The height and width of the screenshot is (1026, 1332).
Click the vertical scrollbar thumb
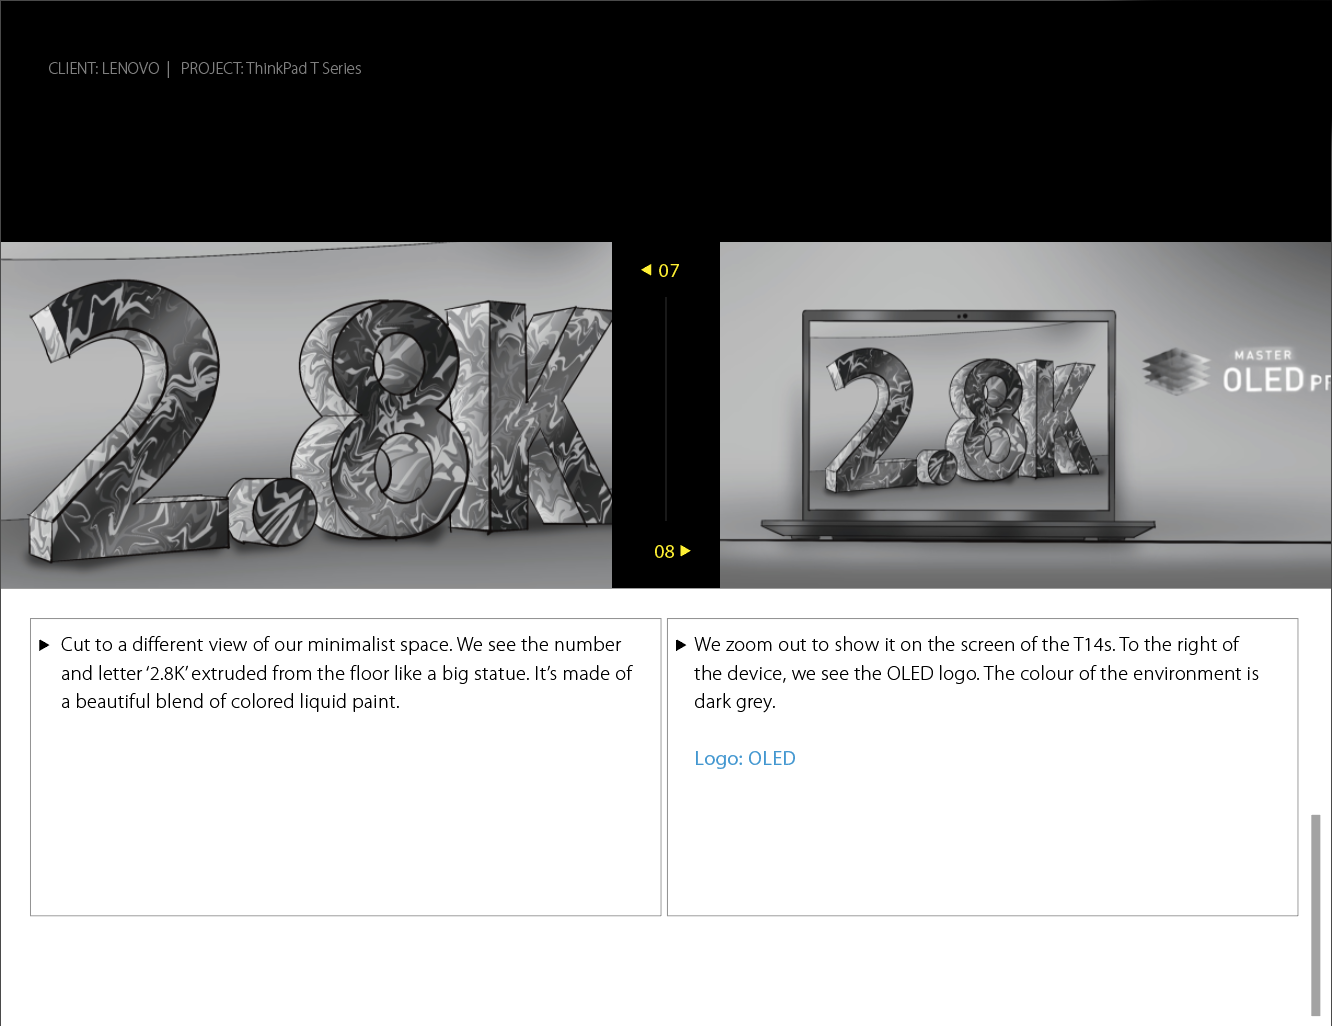pyautogui.click(x=1316, y=915)
